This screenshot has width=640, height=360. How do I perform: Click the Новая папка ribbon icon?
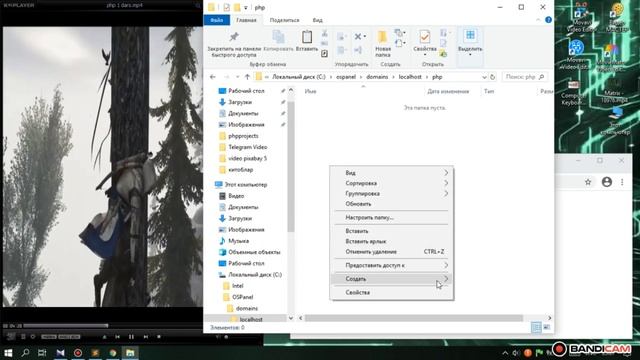pos(382,37)
